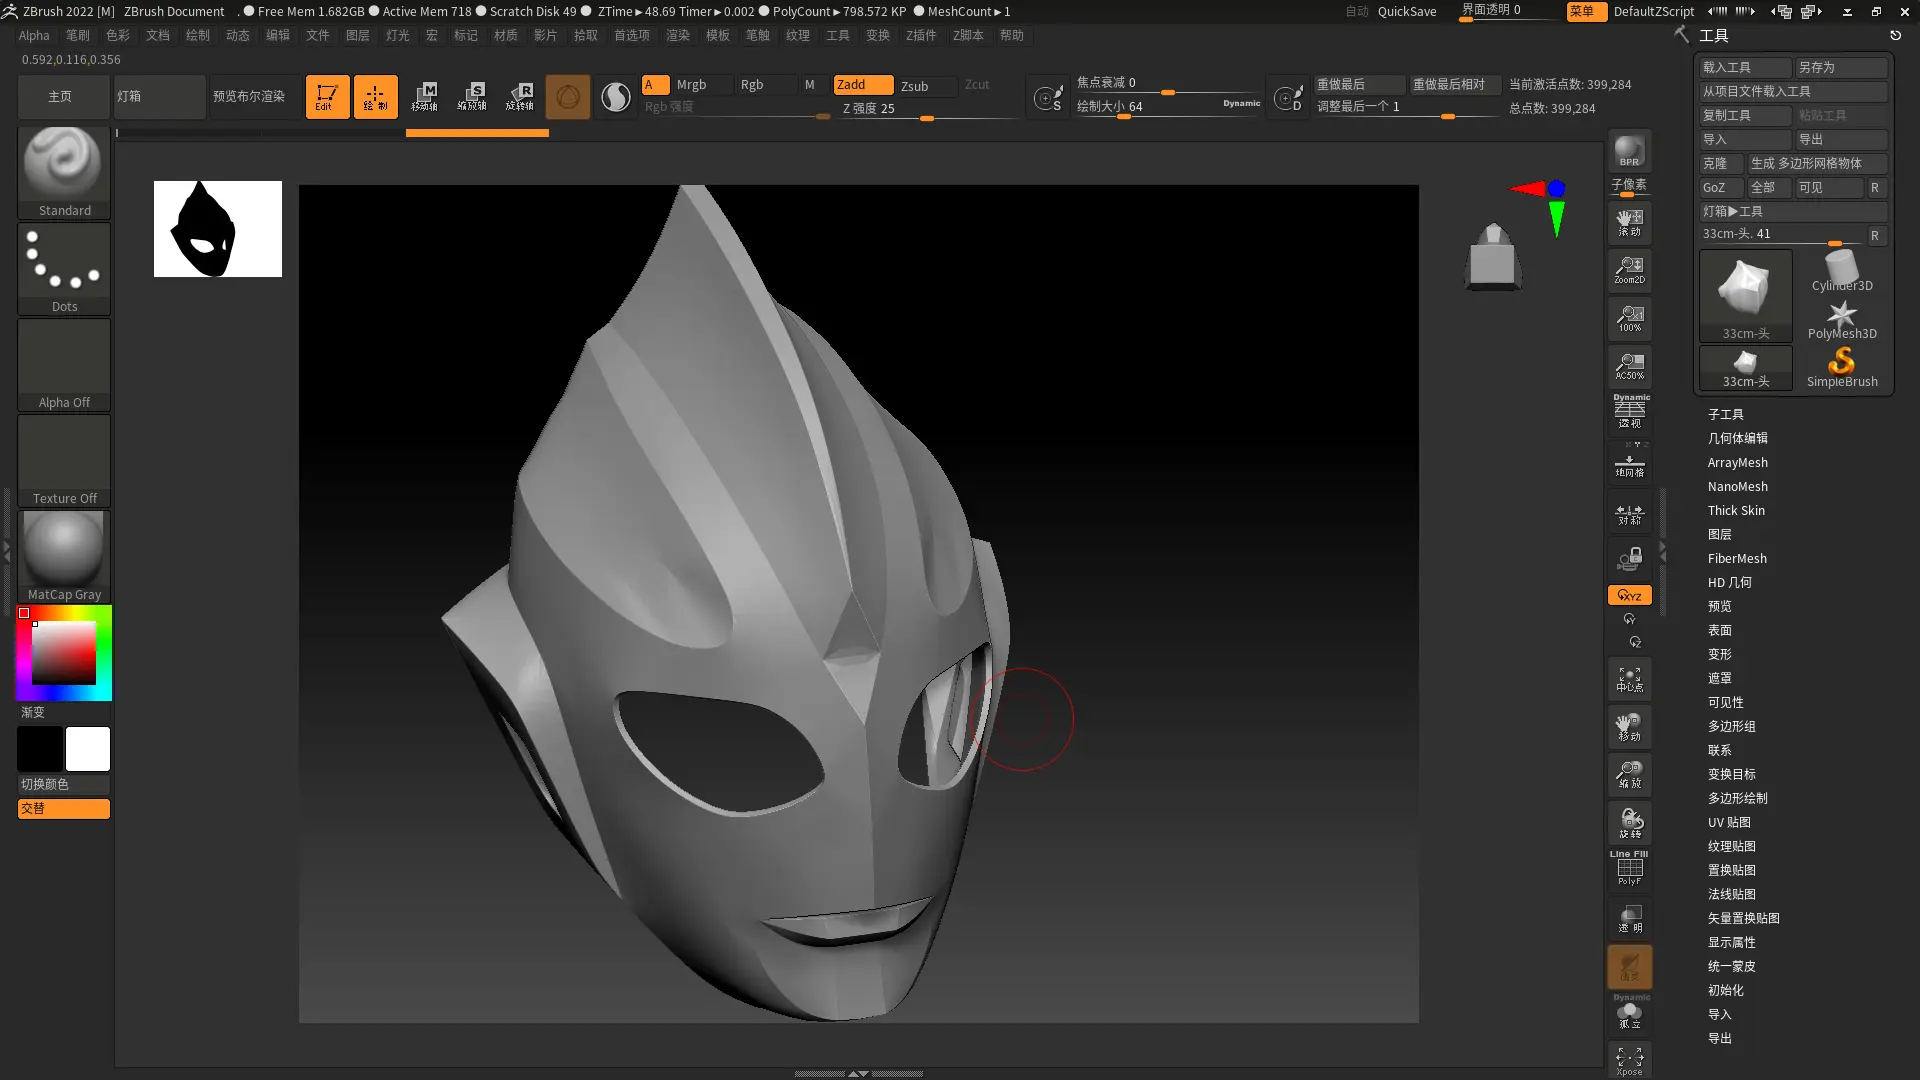The width and height of the screenshot is (1920, 1080).
Task: Expand the 子工具 subpalette
Action: (x=1725, y=414)
